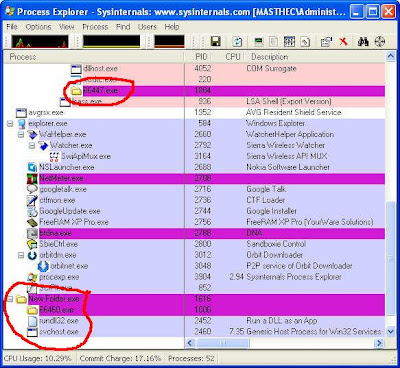Click the grayed Show Process Tree toolbar icon
This screenshot has height=368, width=400.
point(274,42)
